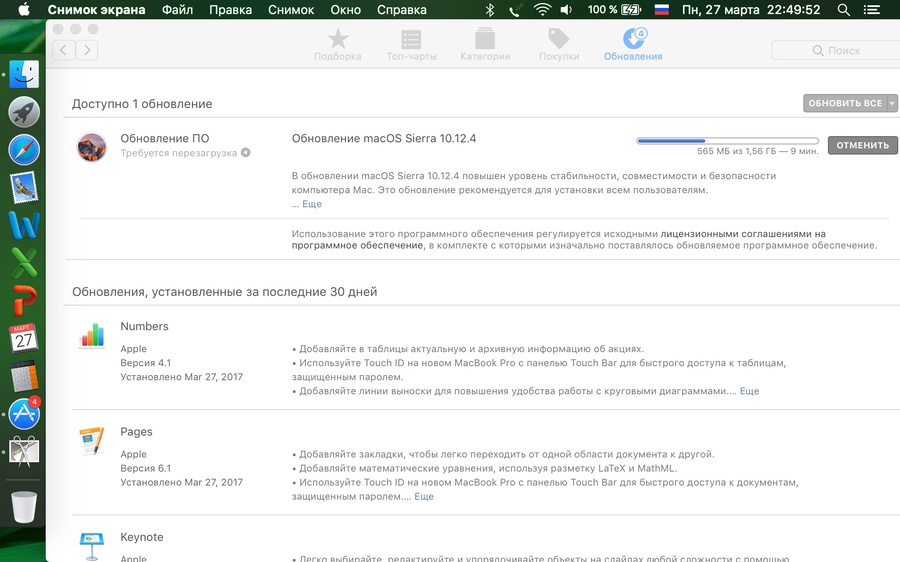Open the Топ-чарты tab
The image size is (900, 562).
point(412,45)
